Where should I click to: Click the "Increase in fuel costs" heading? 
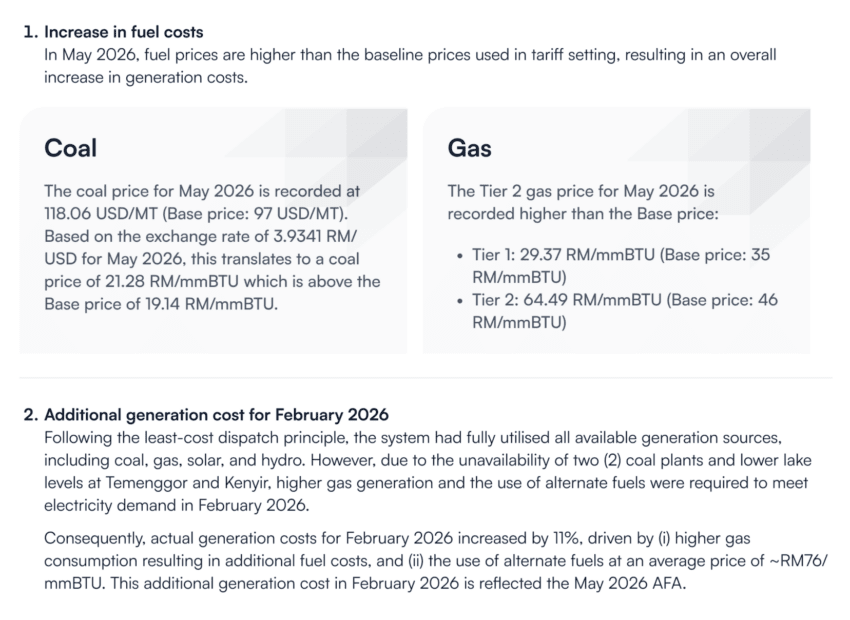tap(124, 32)
